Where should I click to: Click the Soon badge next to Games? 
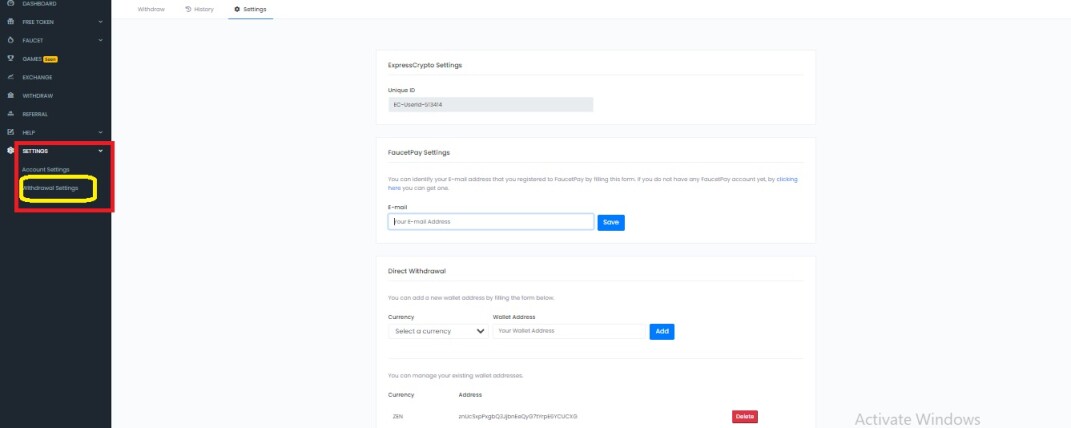click(51, 59)
